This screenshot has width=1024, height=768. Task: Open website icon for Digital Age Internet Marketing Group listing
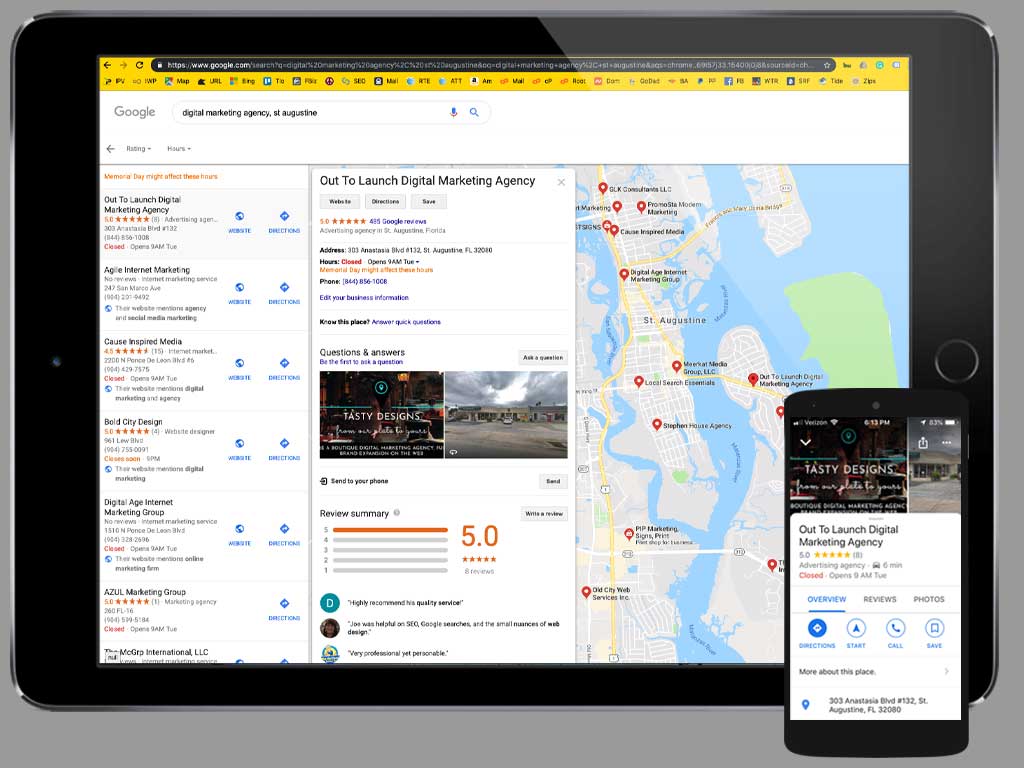click(x=240, y=529)
